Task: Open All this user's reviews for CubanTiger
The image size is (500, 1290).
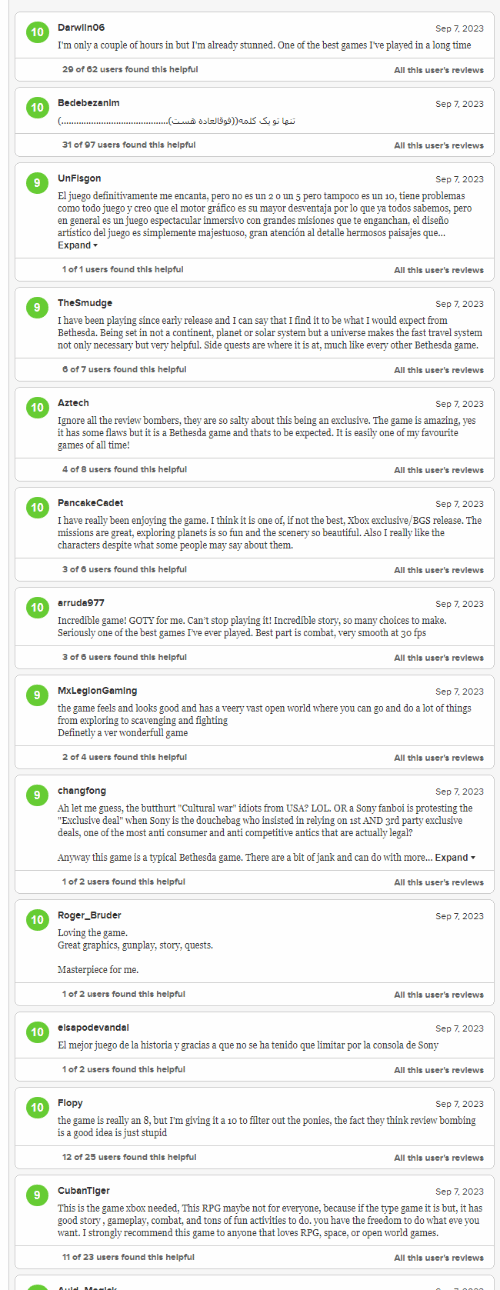Action: 439,1257
